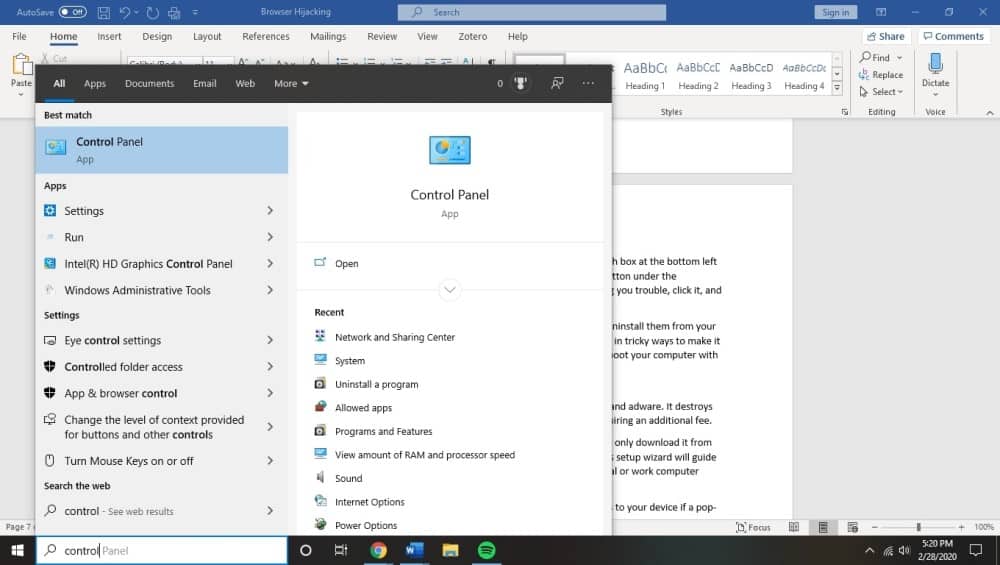1000x565 pixels.
Task: Click in the taskbar search box
Action: (x=162, y=550)
